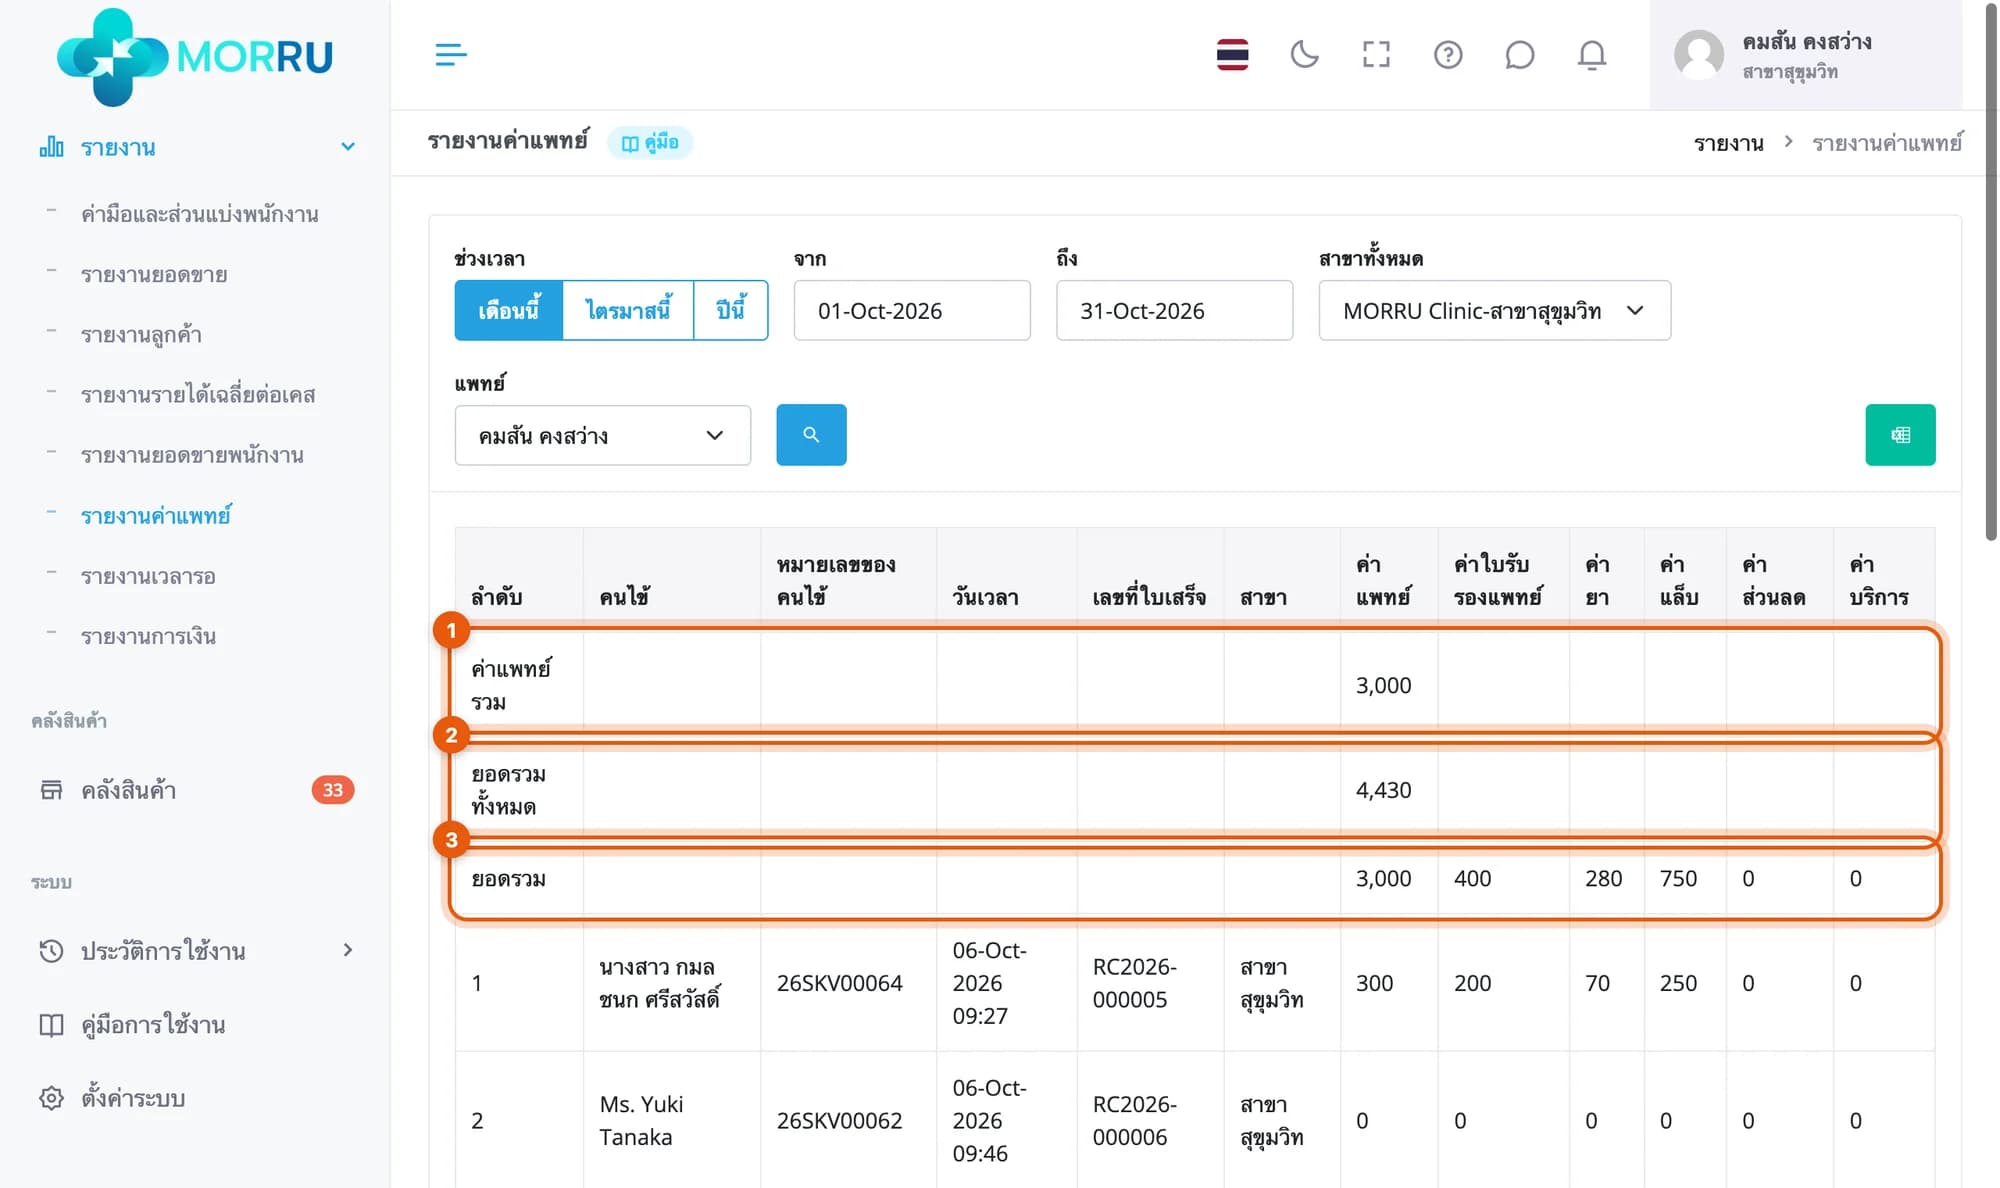Toggle the hamburger sidebar menu

451,54
